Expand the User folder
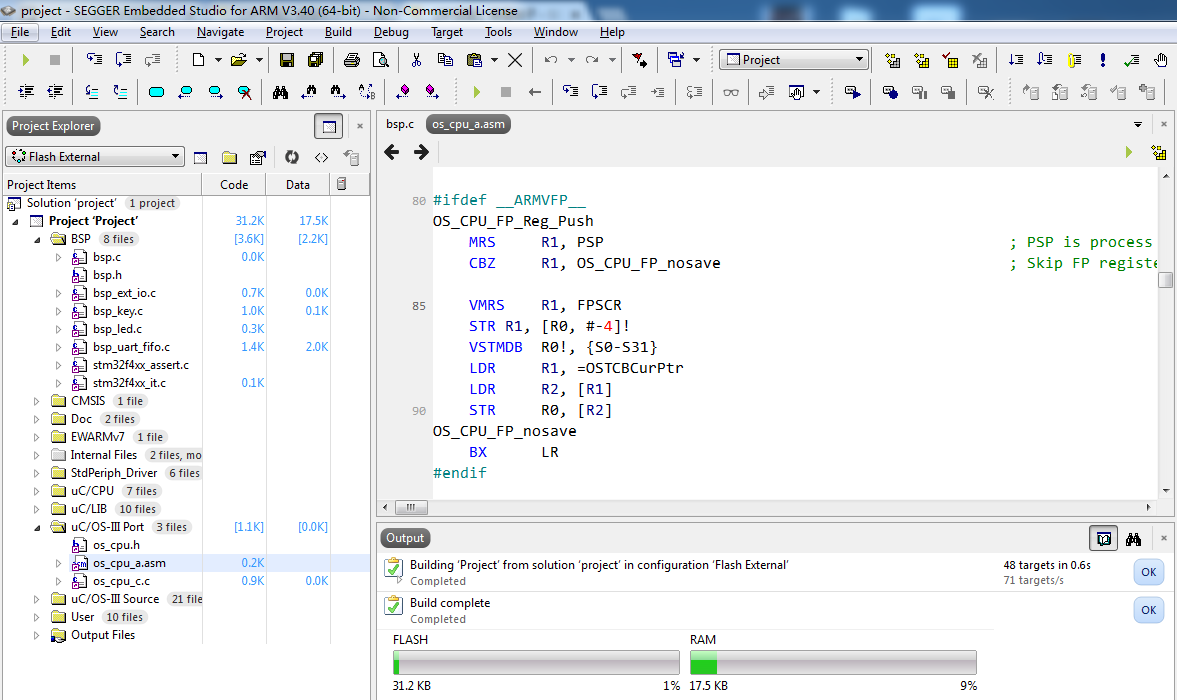The height and width of the screenshot is (700, 1177). point(37,617)
